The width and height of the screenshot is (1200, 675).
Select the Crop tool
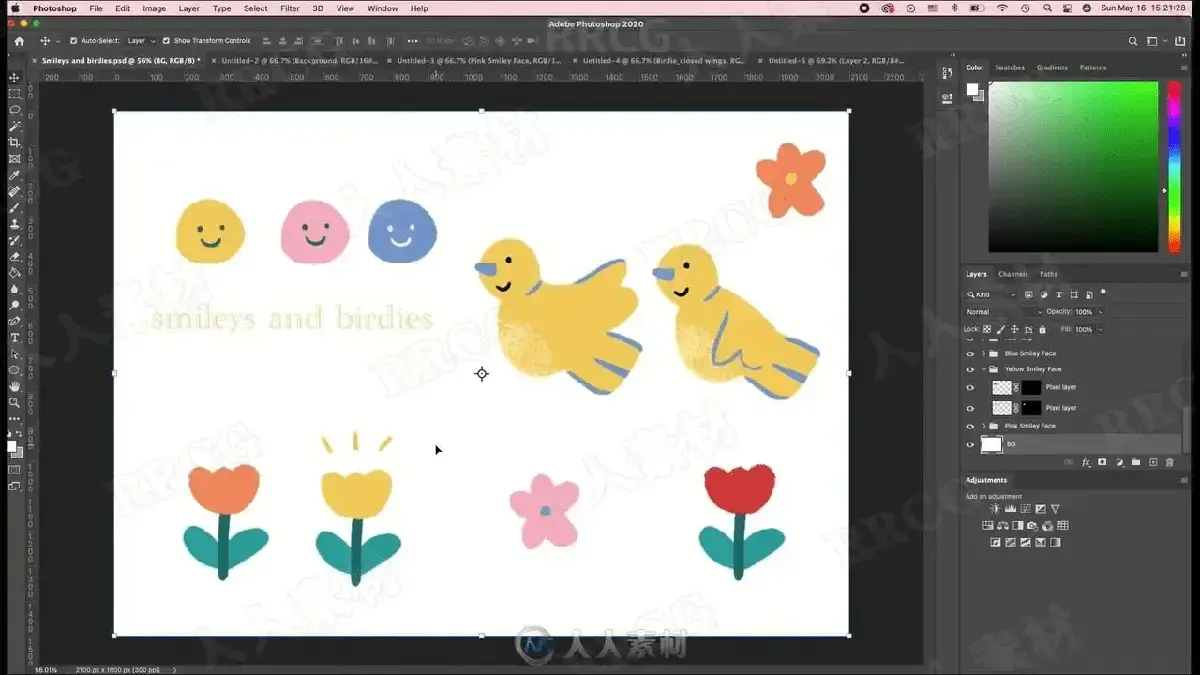(15, 142)
